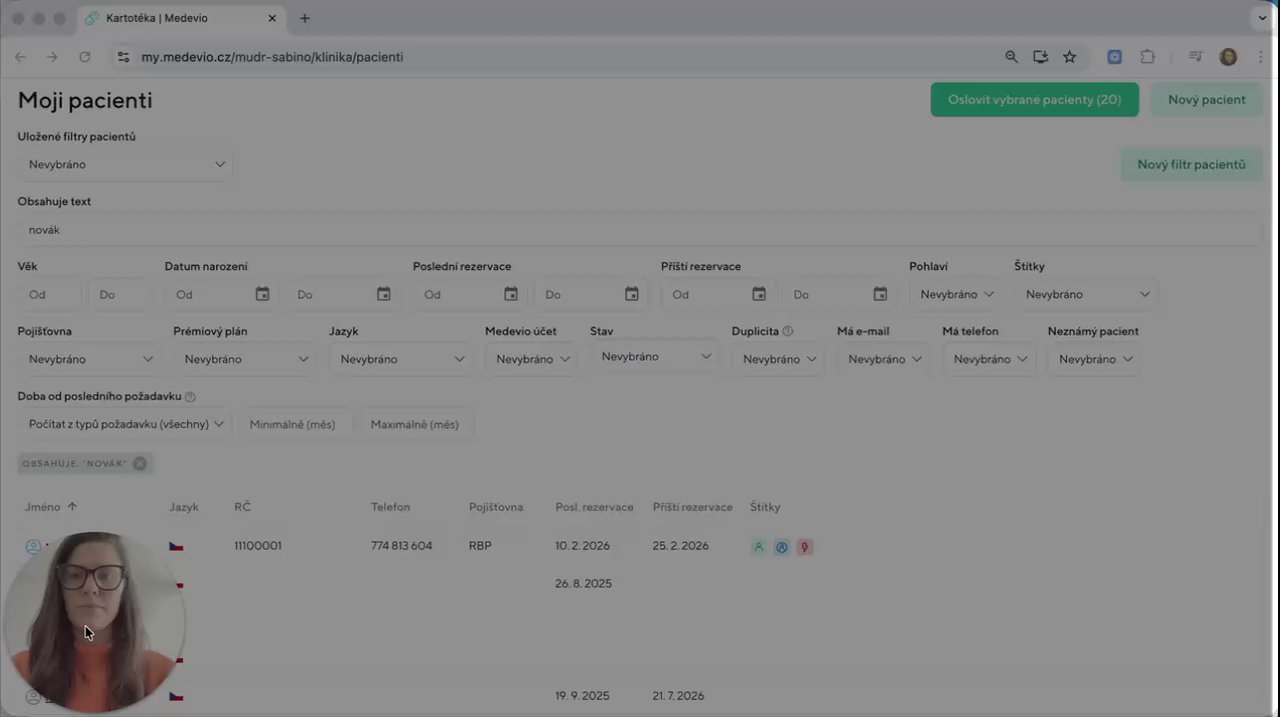Open calendar for Poslední rezervace Od field
This screenshot has width=1280, height=717.
[x=511, y=294]
